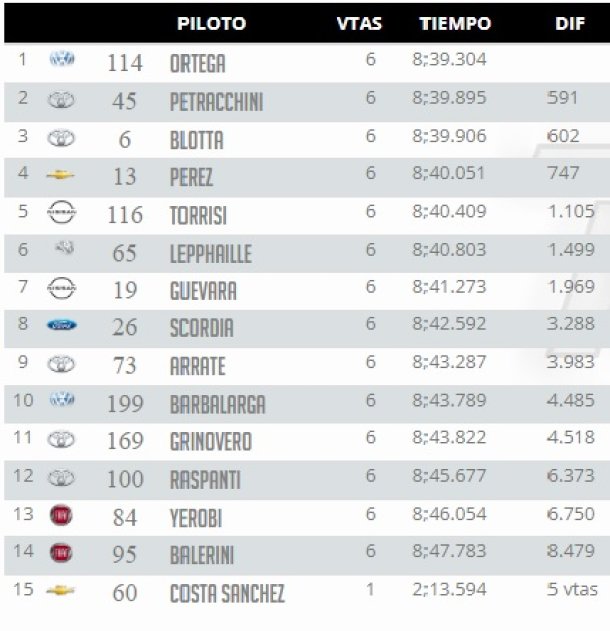Click the Chevrolet logo in Costa Sanchez's row

click(60, 590)
